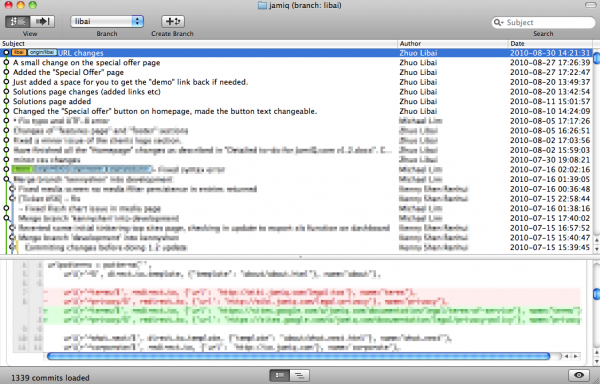Select the commit dated 2010-07-16 00:36:48
Image resolution: width=600 pixels, height=384 pixels.
click(296, 189)
